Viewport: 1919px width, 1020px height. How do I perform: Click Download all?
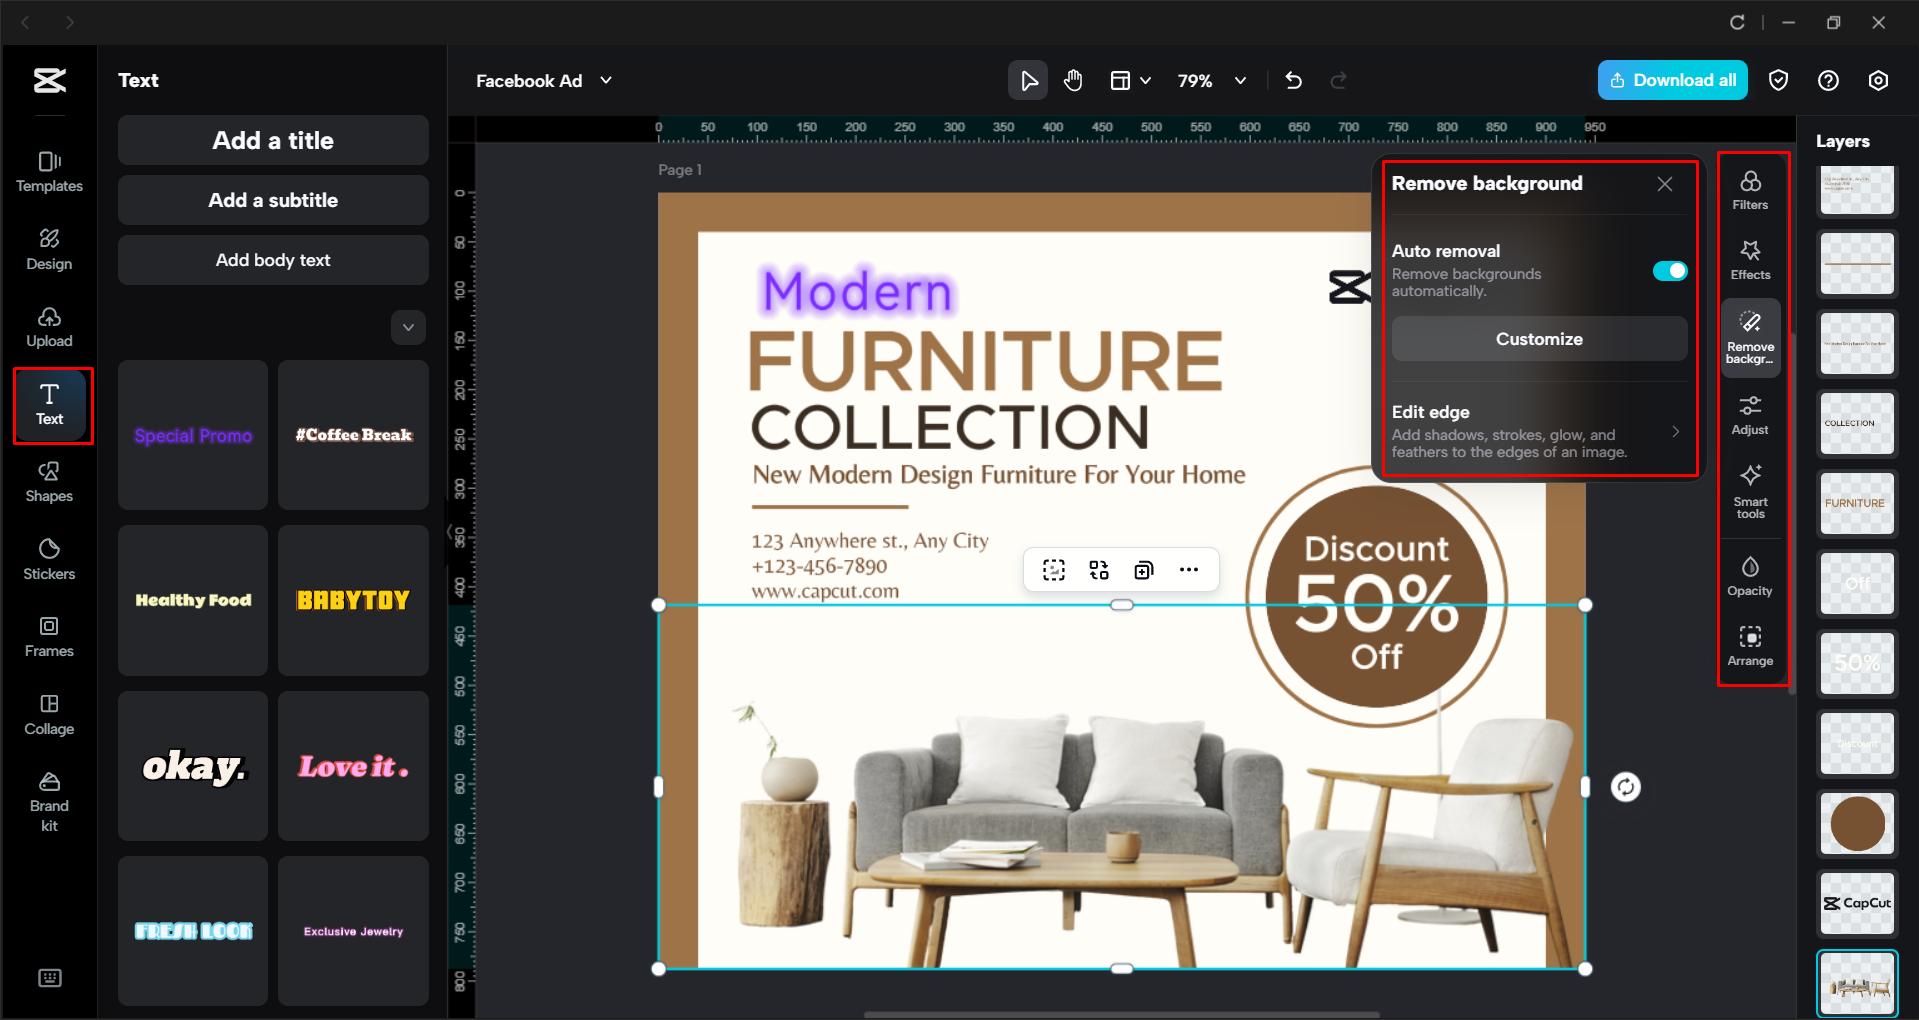1672,80
